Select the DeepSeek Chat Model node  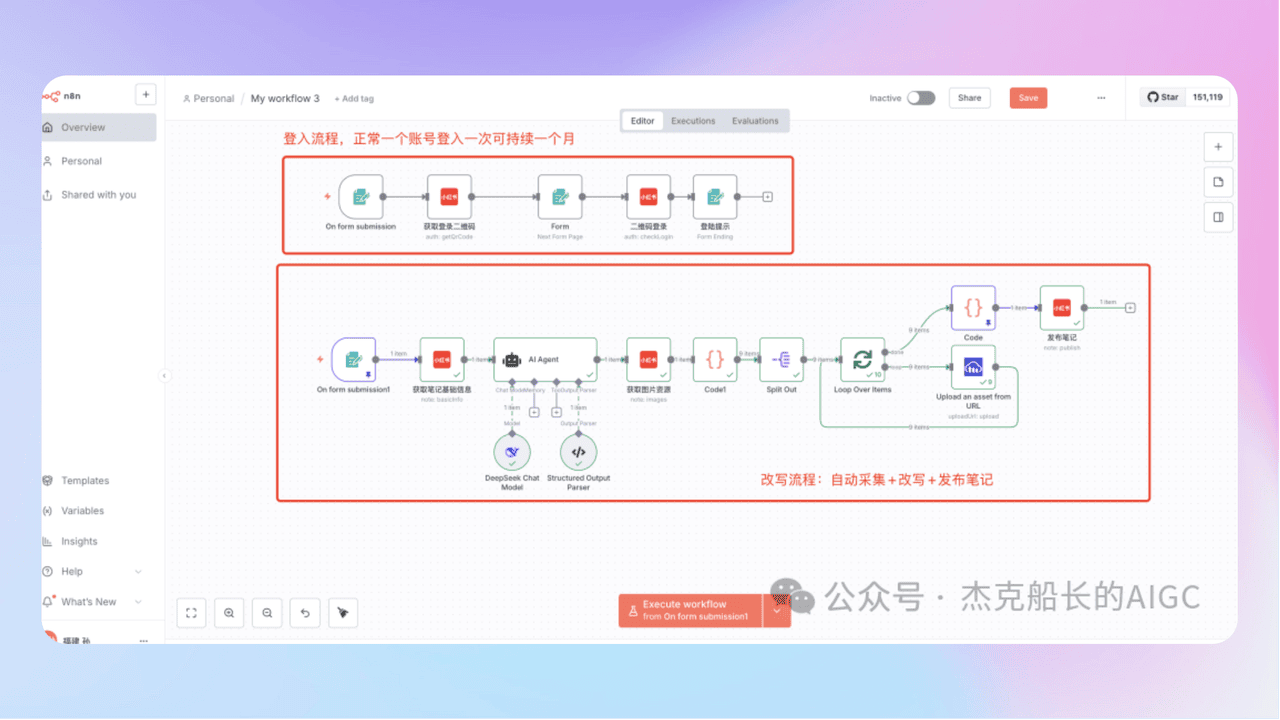point(512,453)
